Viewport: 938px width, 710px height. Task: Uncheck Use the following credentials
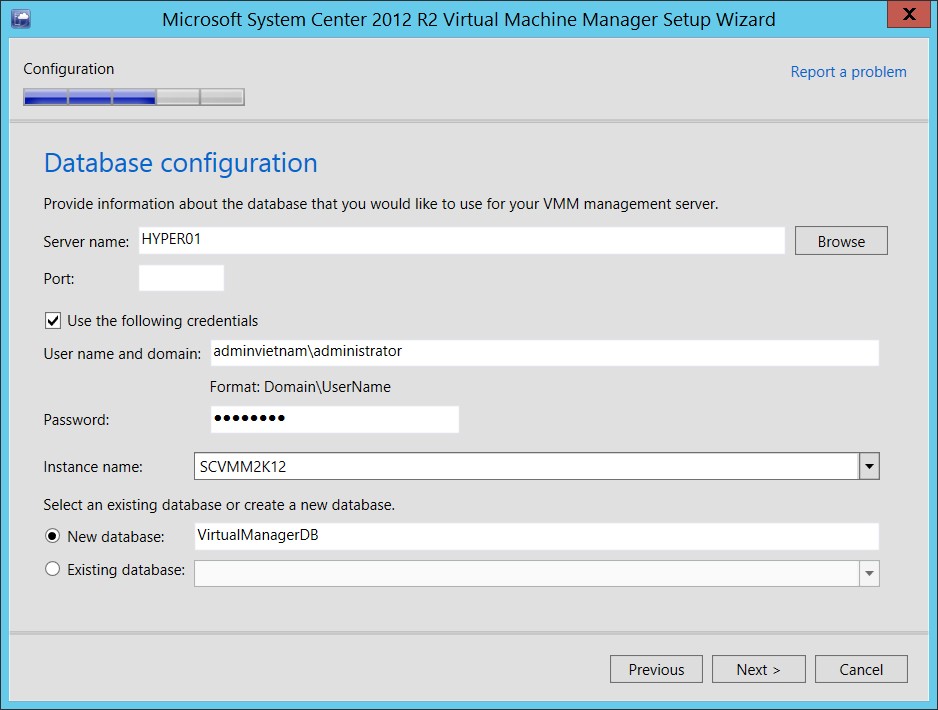53,321
